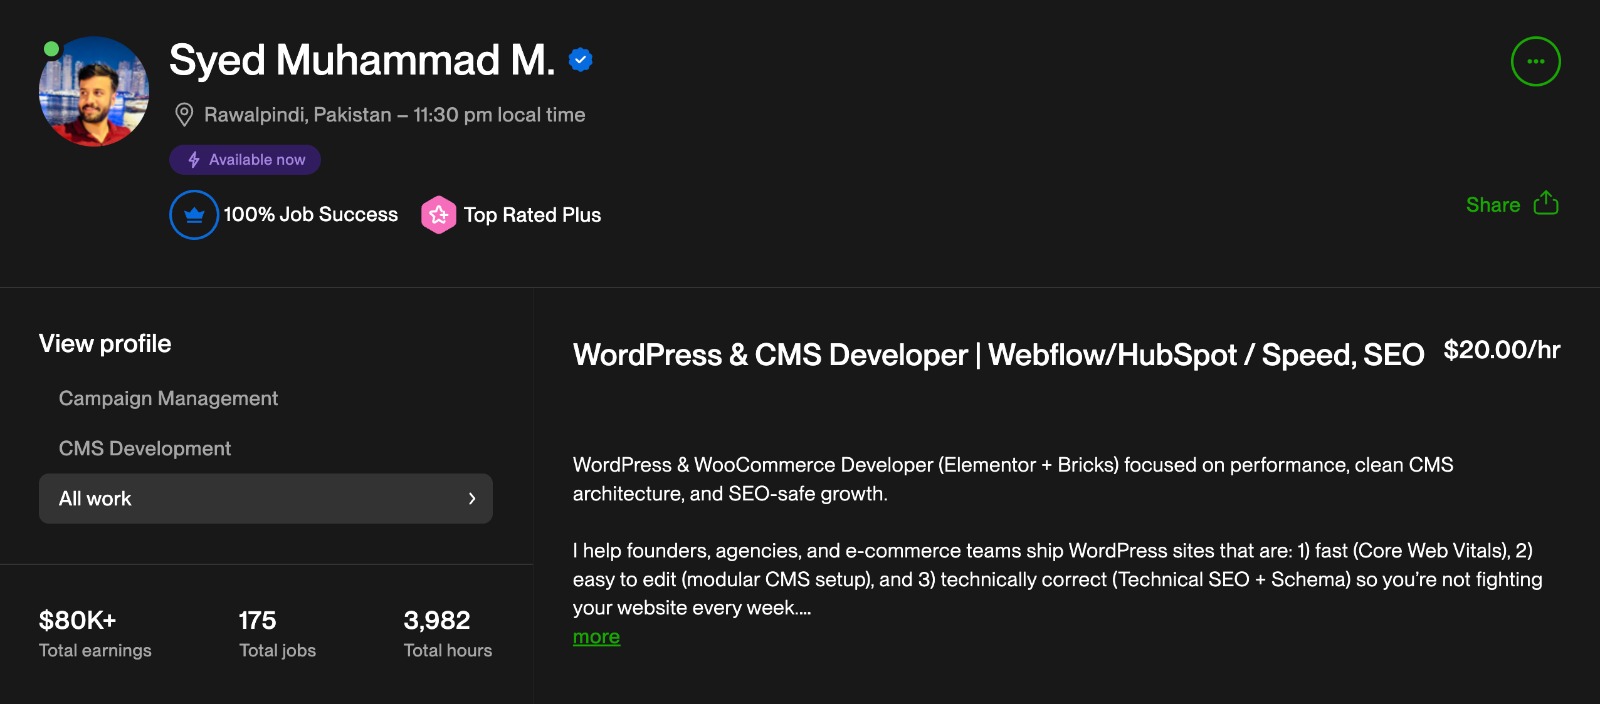Select Campaign Management profile
1600x704 pixels.
pos(168,398)
